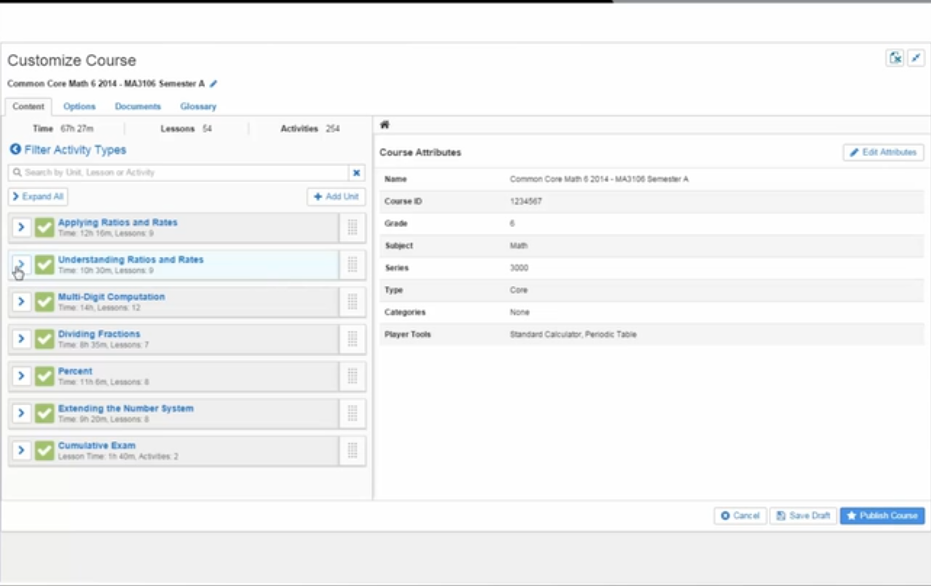This screenshot has width=931, height=586.
Task: Click the Publish Course button
Action: coord(882,516)
